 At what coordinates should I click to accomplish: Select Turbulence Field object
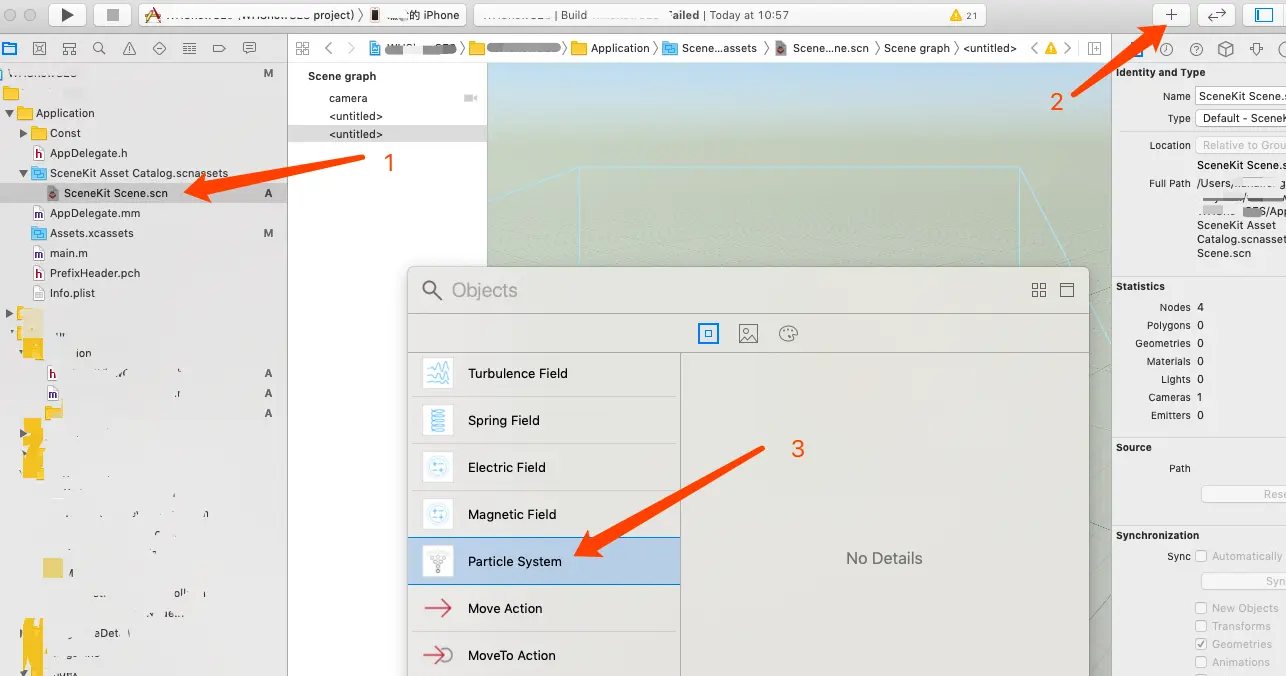click(544, 373)
